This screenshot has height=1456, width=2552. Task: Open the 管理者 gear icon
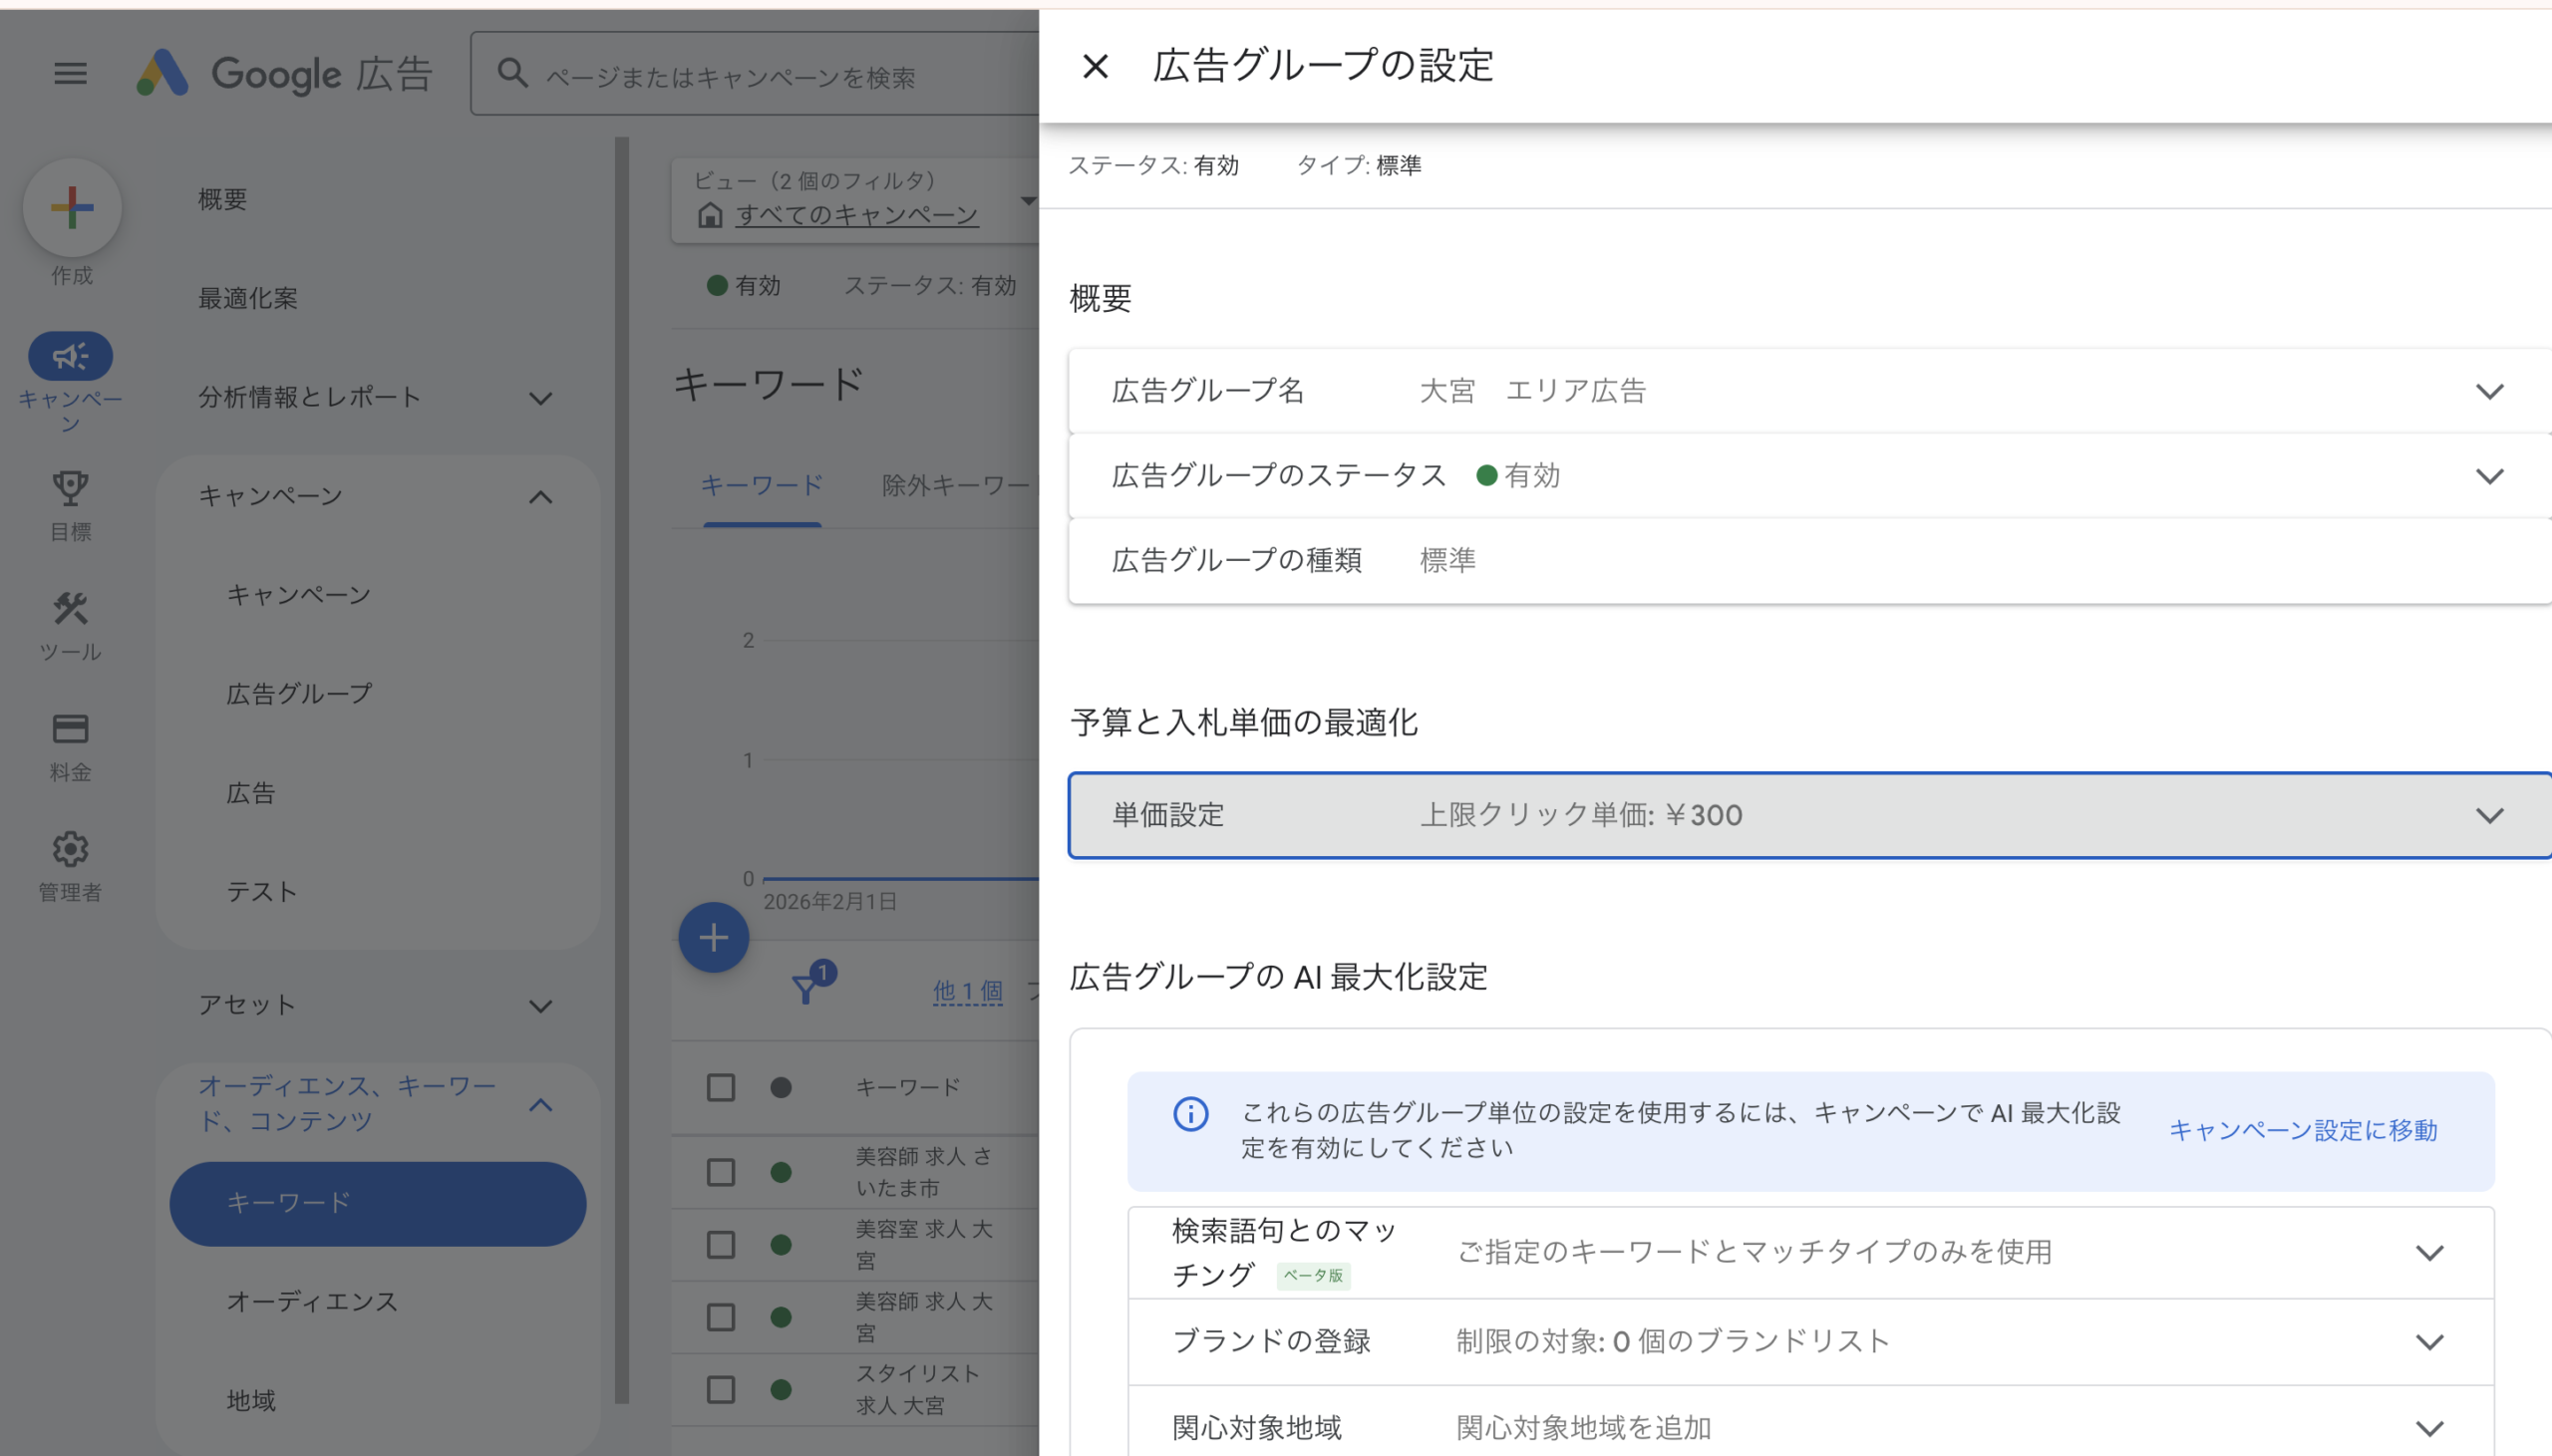tap(70, 849)
